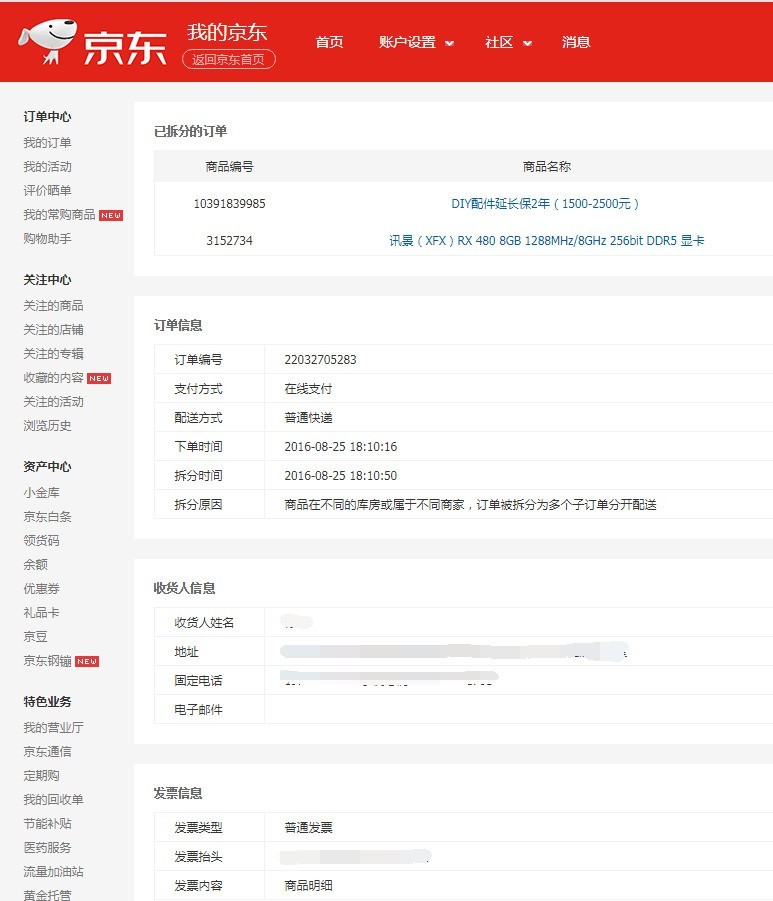The image size is (773, 901).
Task: Click order time 2016-08-25 18:10:16
Action: coord(341,446)
